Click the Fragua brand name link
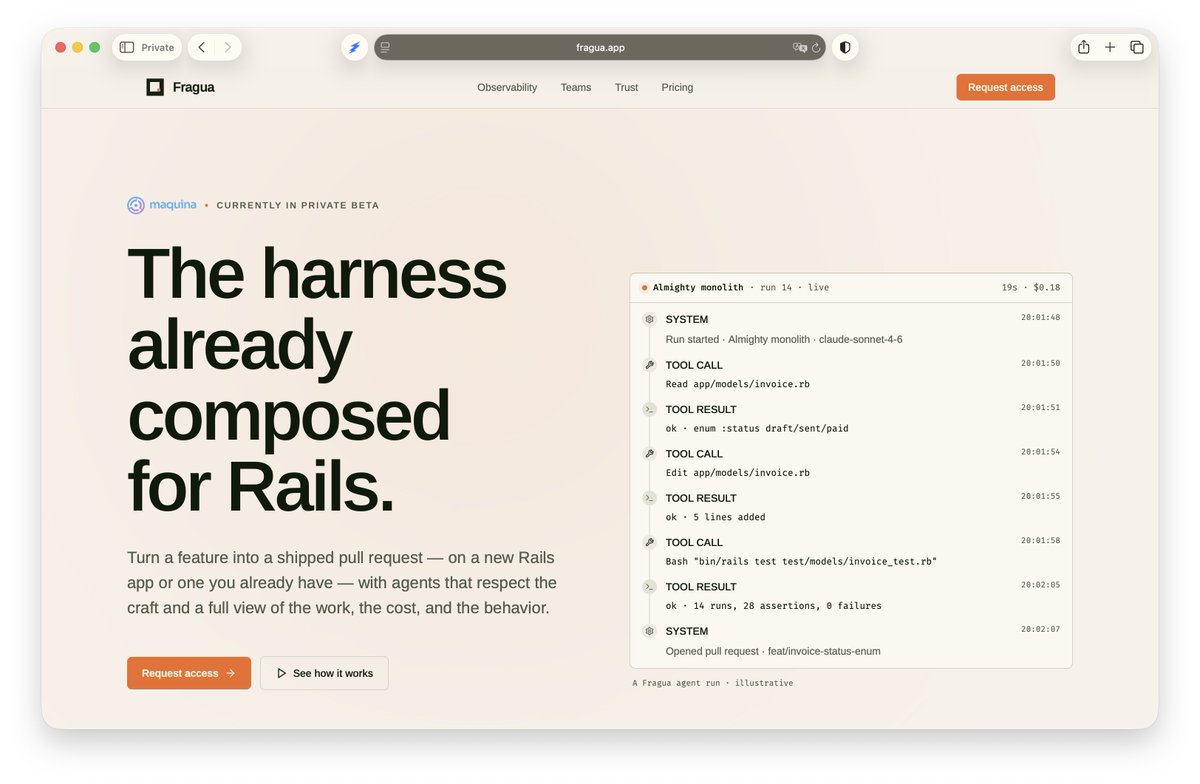The image size is (1200, 784). [x=193, y=87]
